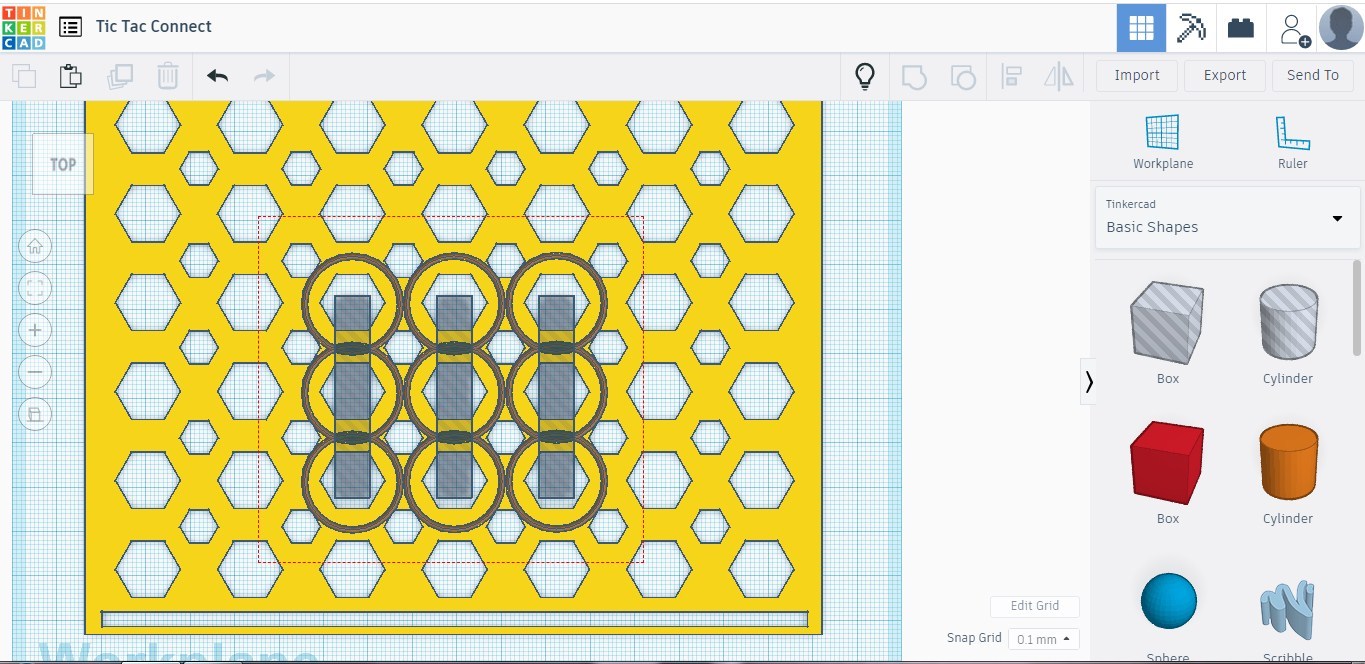Click the Delete trash icon
The width and height of the screenshot is (1365, 664).
168,76
